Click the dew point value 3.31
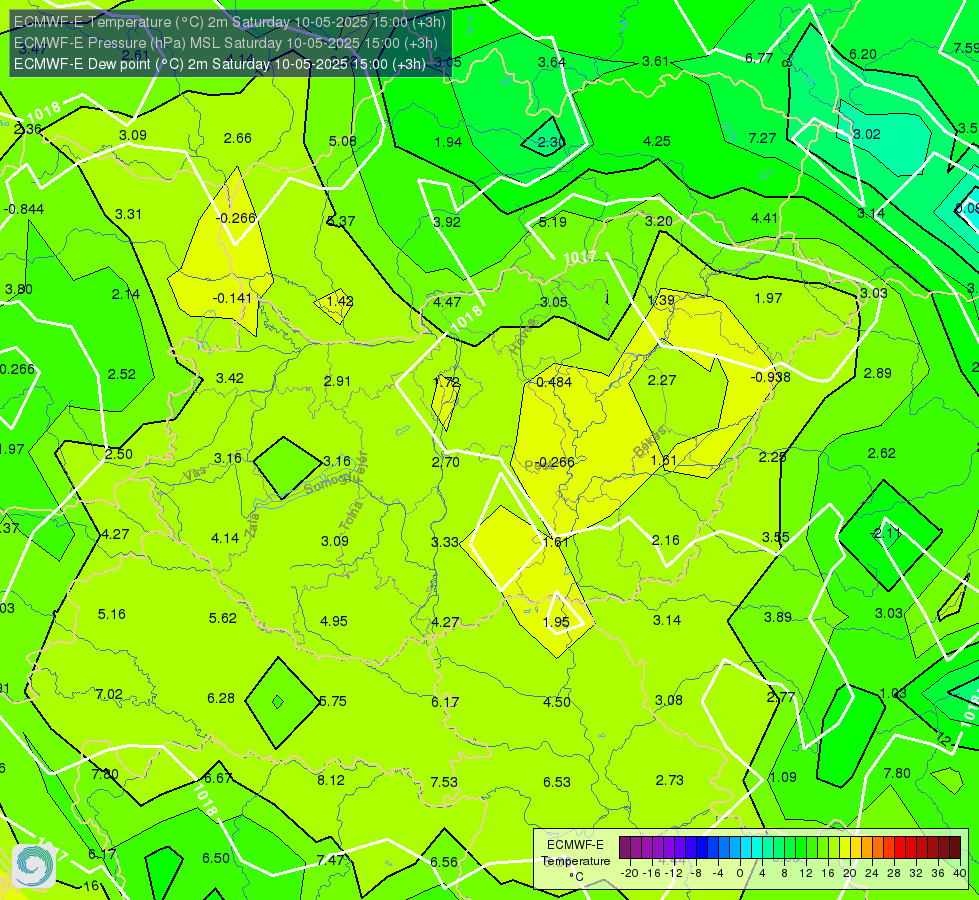Image resolution: width=979 pixels, height=900 pixels. (x=129, y=214)
